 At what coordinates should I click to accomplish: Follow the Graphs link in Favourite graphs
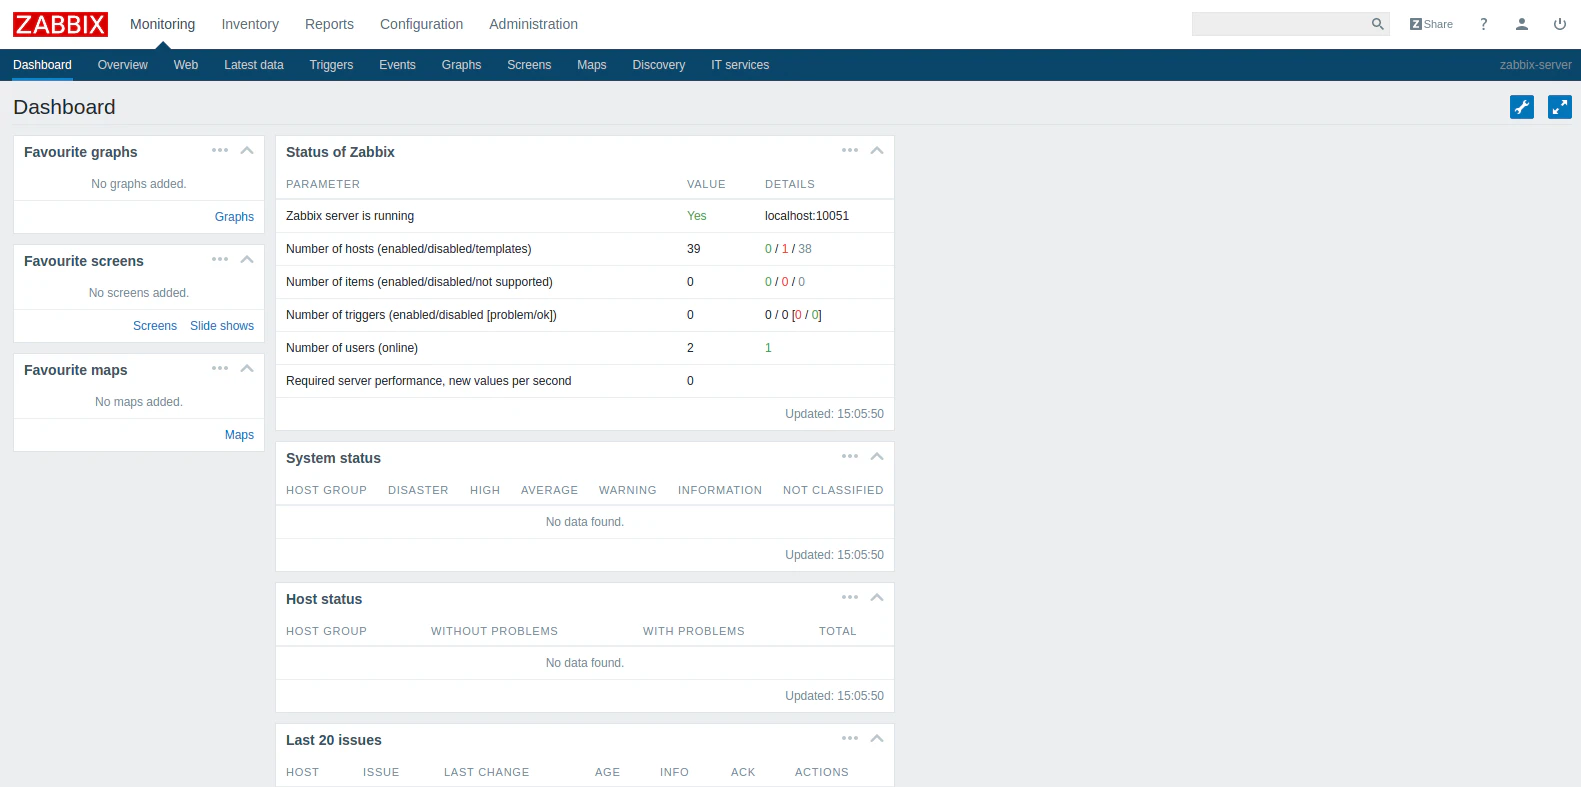coord(234,217)
